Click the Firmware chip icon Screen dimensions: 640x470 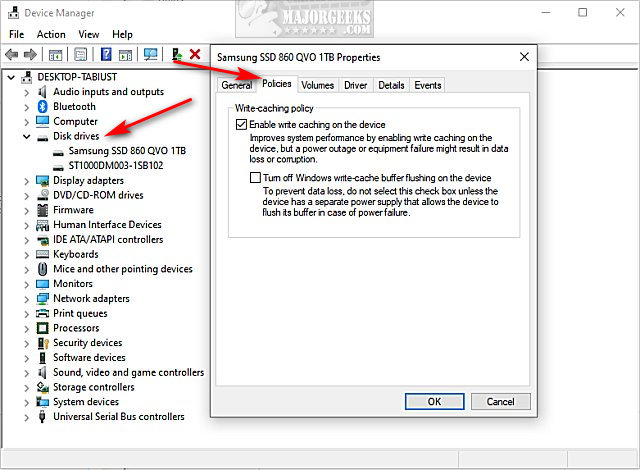click(x=42, y=210)
